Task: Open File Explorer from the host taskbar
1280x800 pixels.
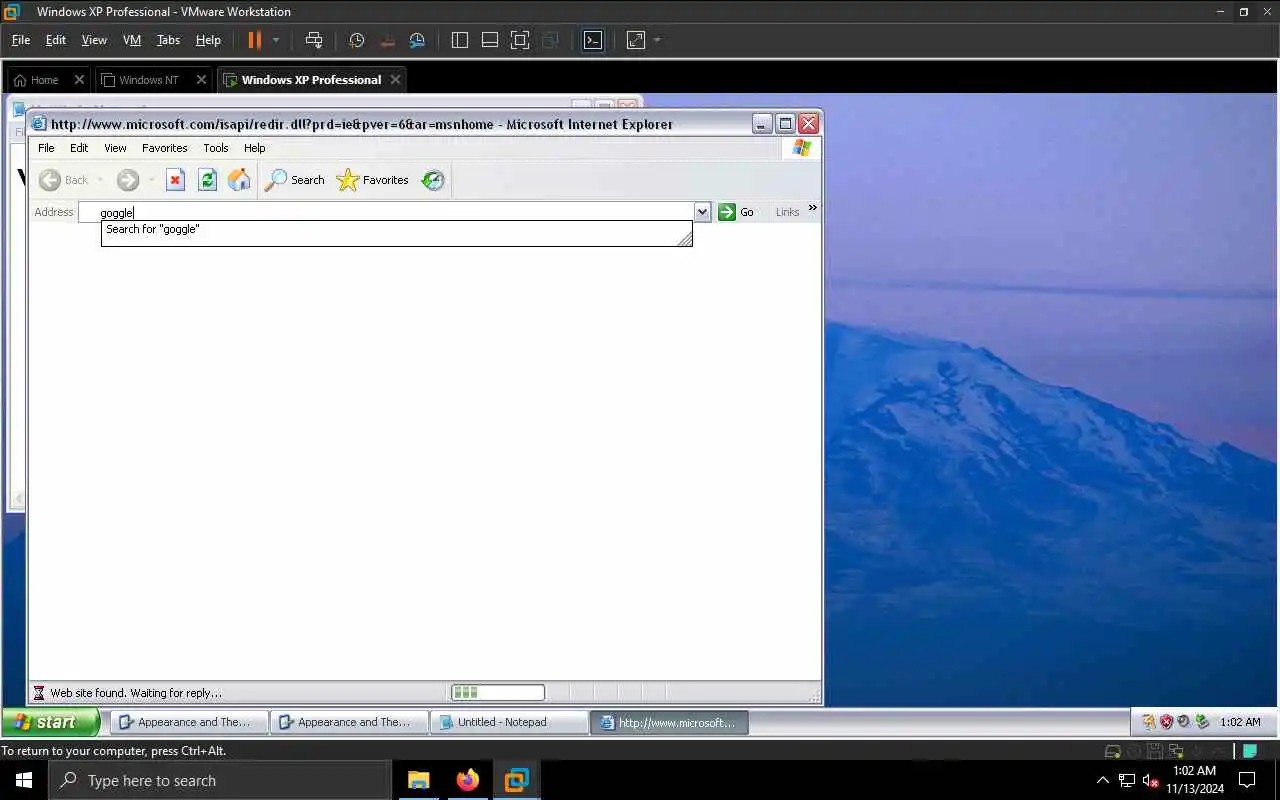Action: [x=418, y=780]
